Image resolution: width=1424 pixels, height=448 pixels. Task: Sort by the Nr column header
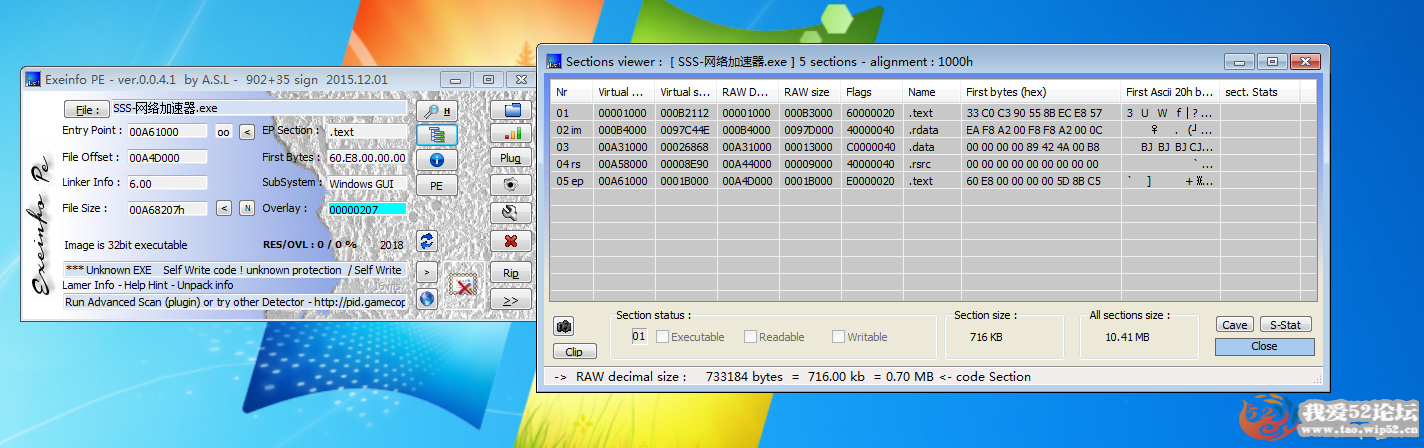(571, 92)
